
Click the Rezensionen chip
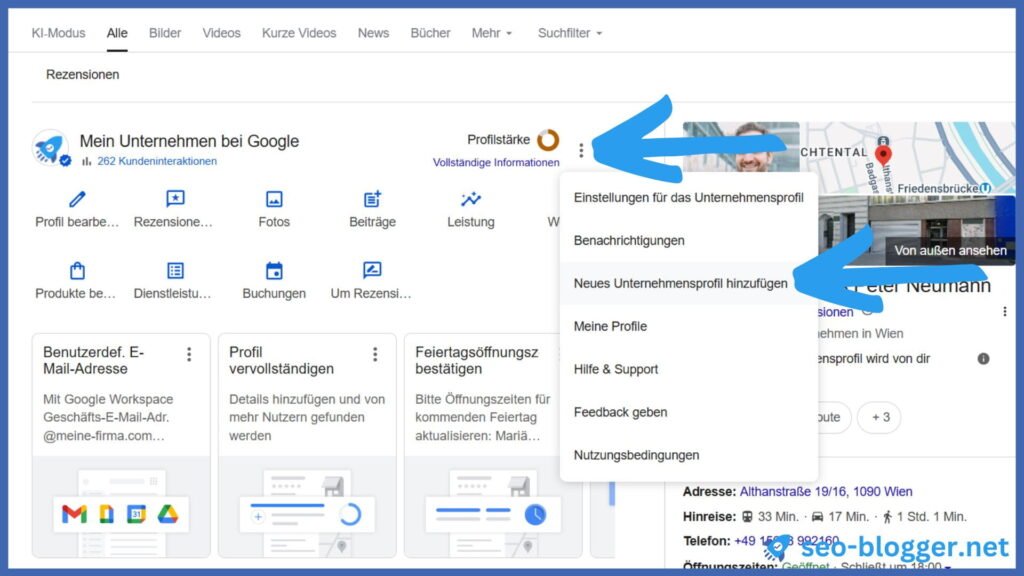[82, 74]
